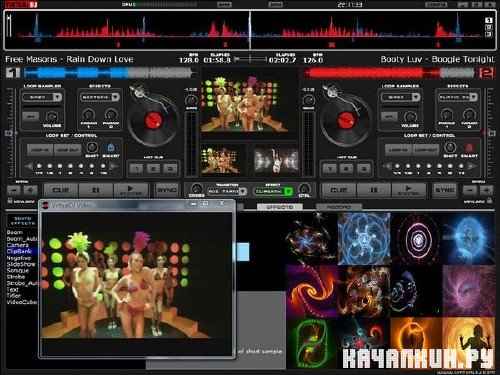Click hot cue 1 on left deck
500x375 pixels.
coord(136,169)
